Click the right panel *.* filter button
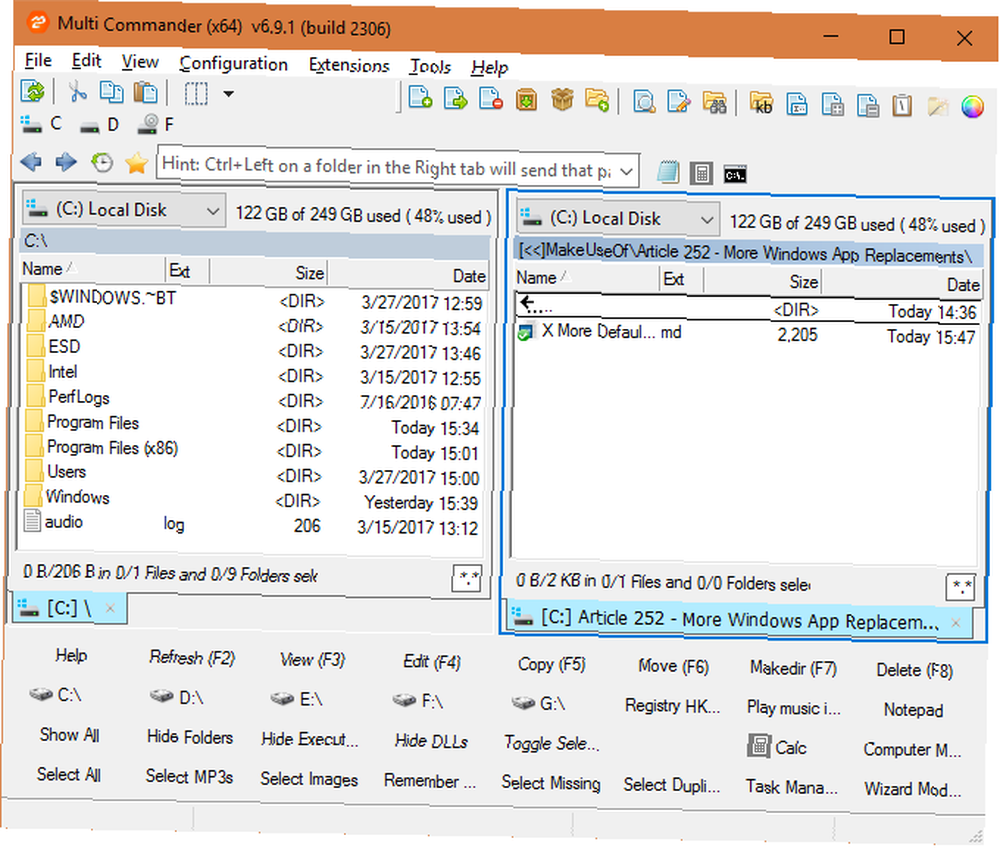 click(x=960, y=587)
